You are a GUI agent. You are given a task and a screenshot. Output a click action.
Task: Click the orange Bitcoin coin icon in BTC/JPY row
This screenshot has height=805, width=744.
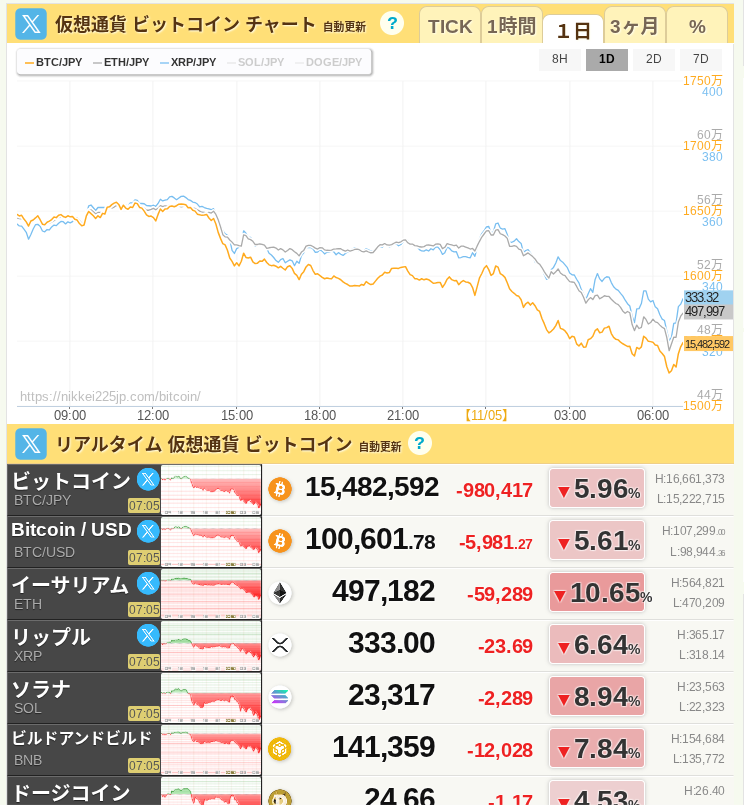point(280,489)
